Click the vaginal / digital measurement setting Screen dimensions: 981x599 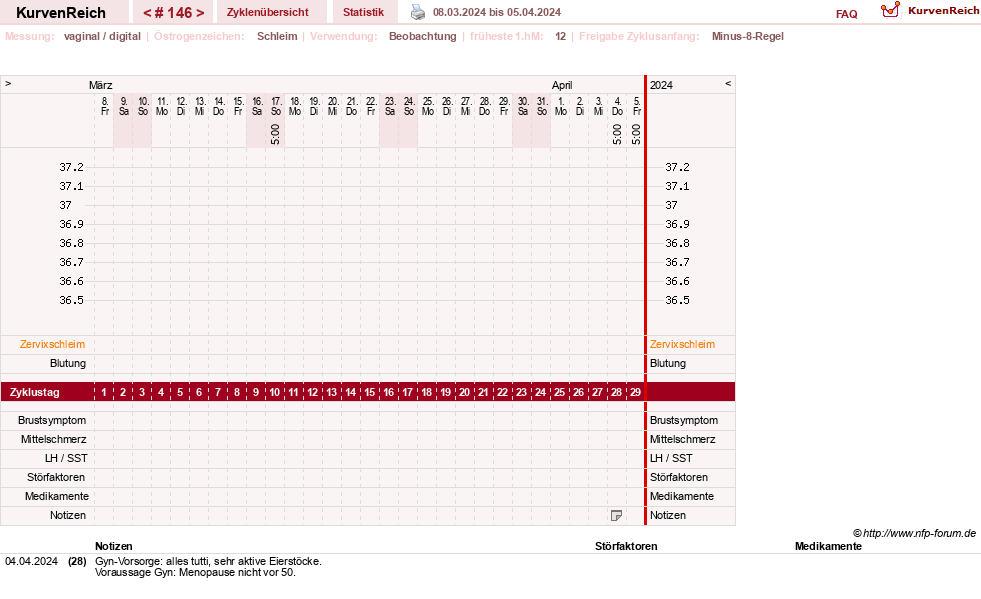(102, 36)
